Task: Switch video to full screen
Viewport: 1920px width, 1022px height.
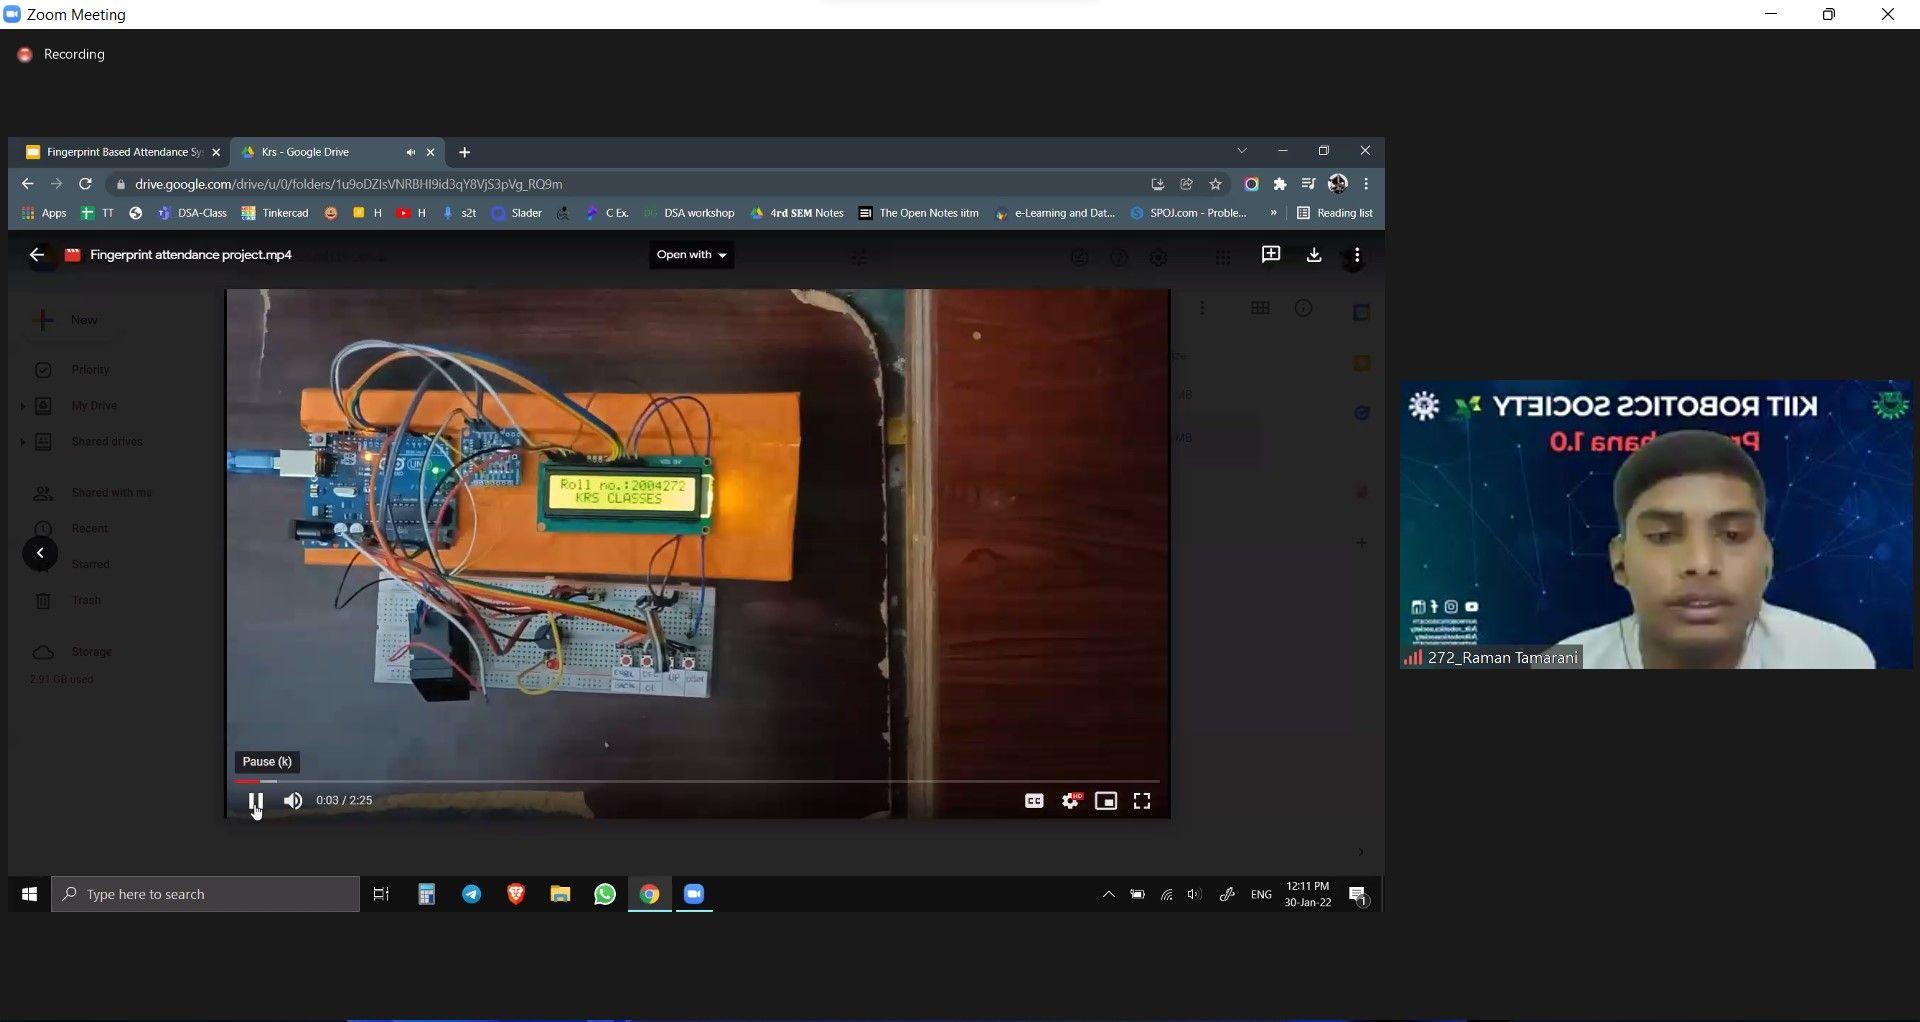Action: (1142, 801)
